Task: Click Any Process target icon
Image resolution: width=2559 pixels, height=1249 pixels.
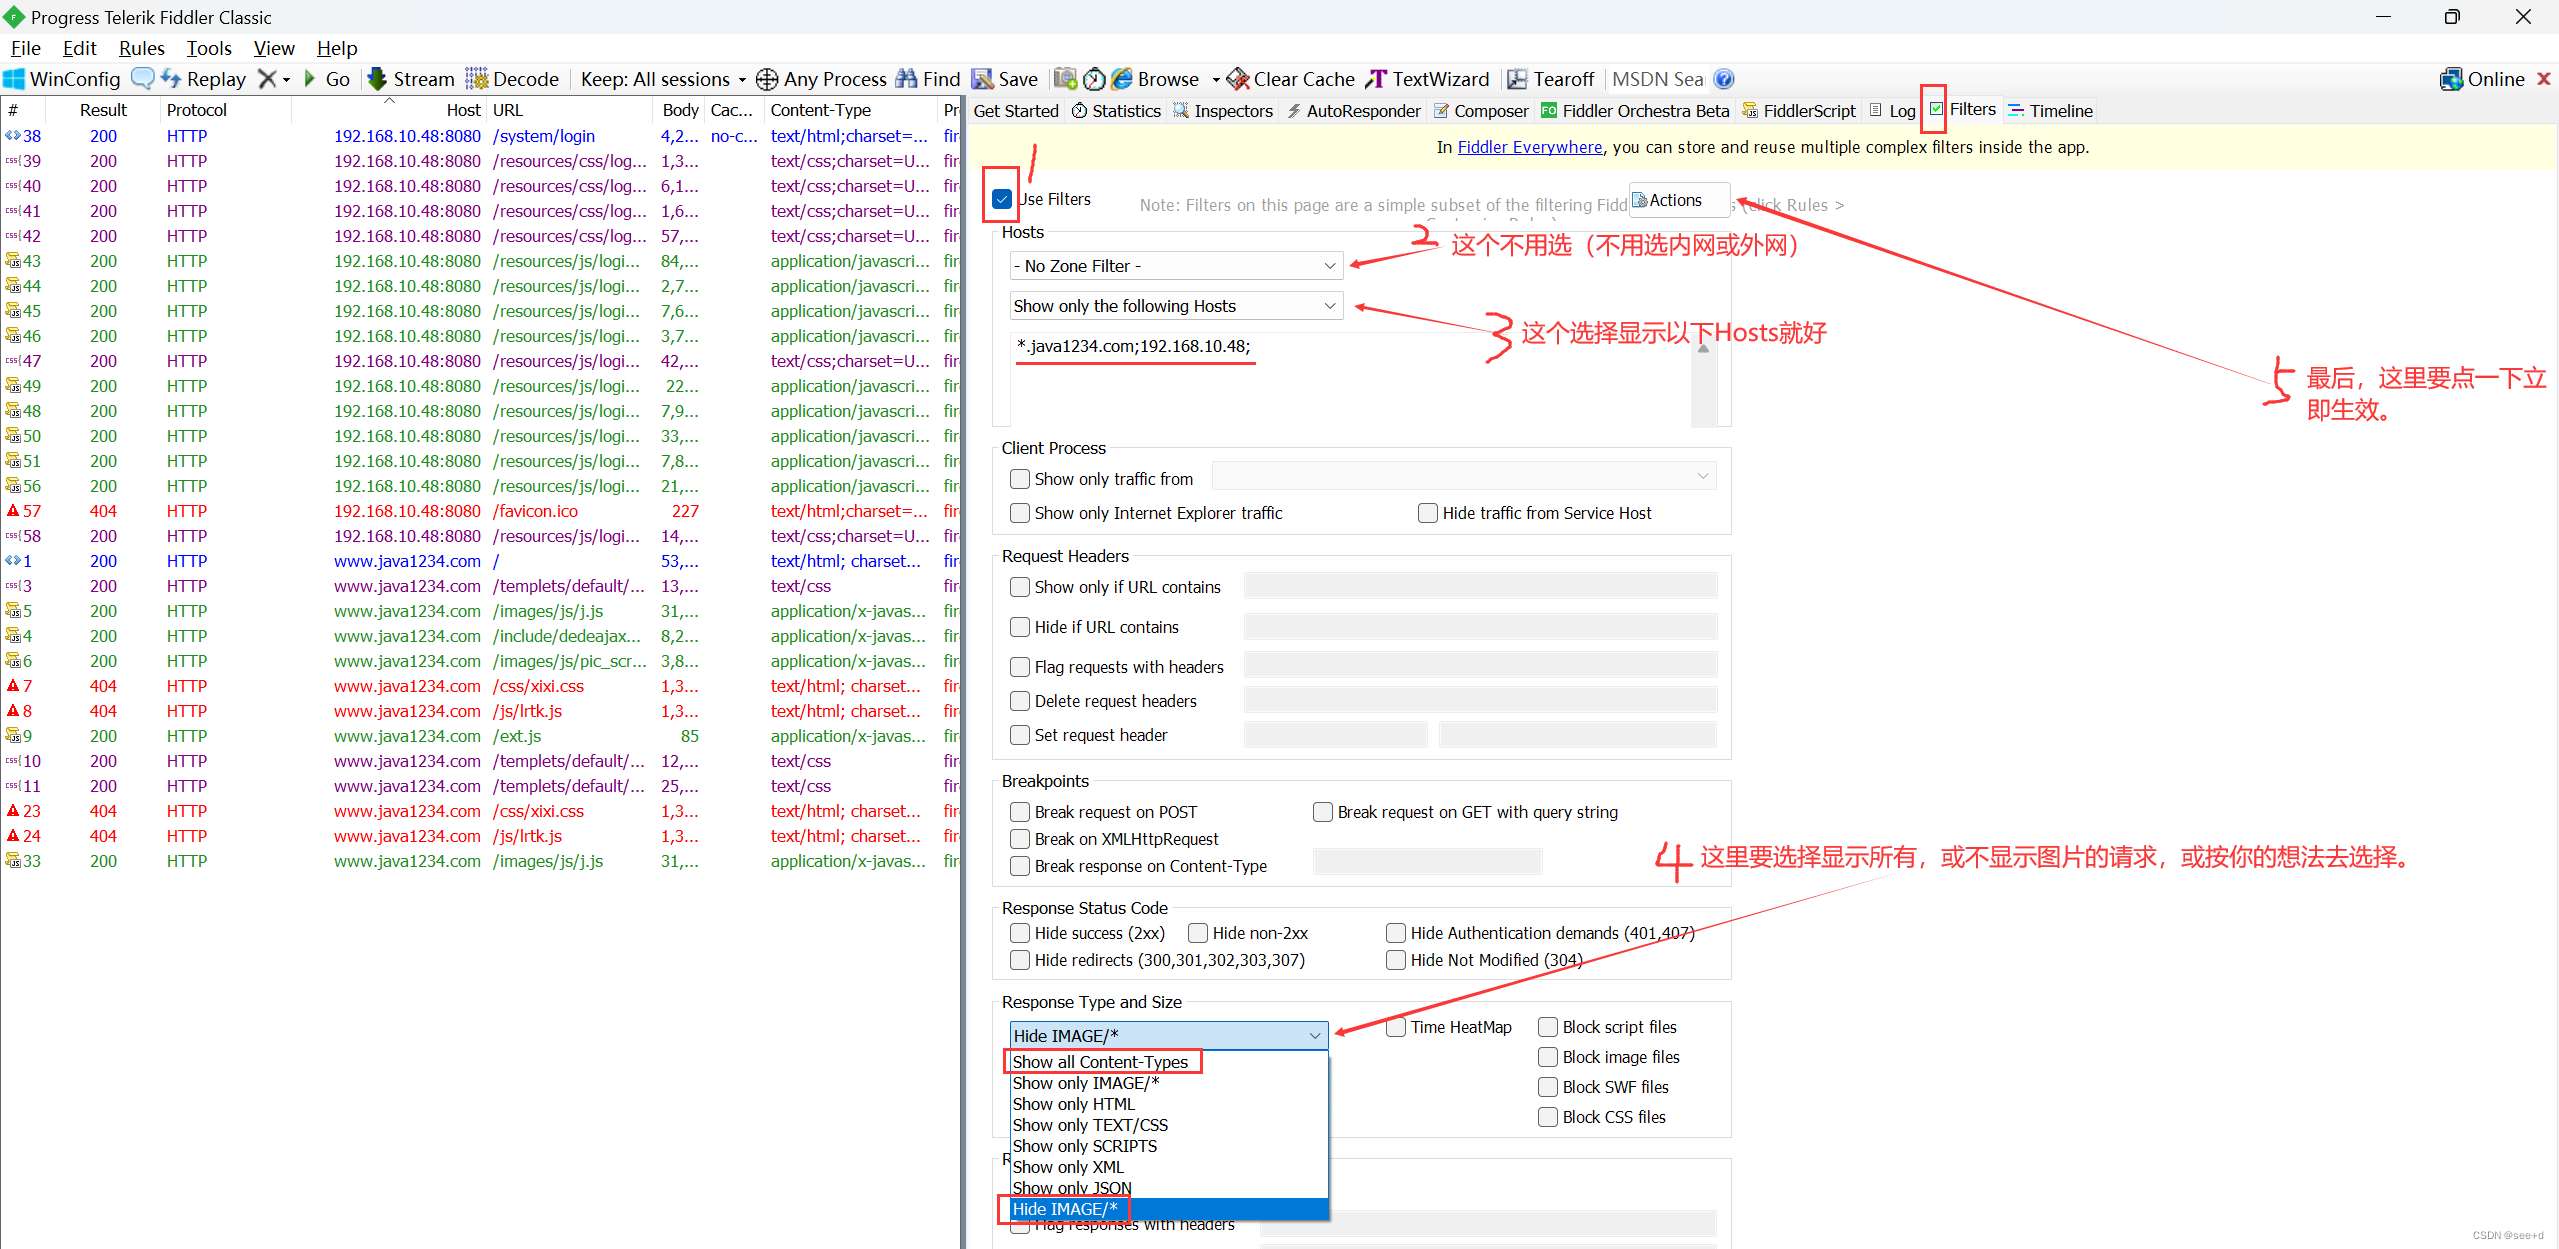Action: tap(767, 79)
